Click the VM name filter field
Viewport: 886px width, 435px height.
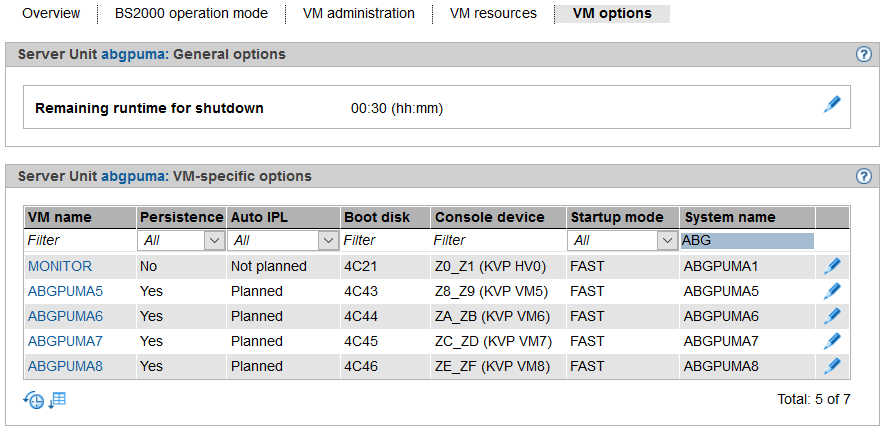tap(79, 241)
